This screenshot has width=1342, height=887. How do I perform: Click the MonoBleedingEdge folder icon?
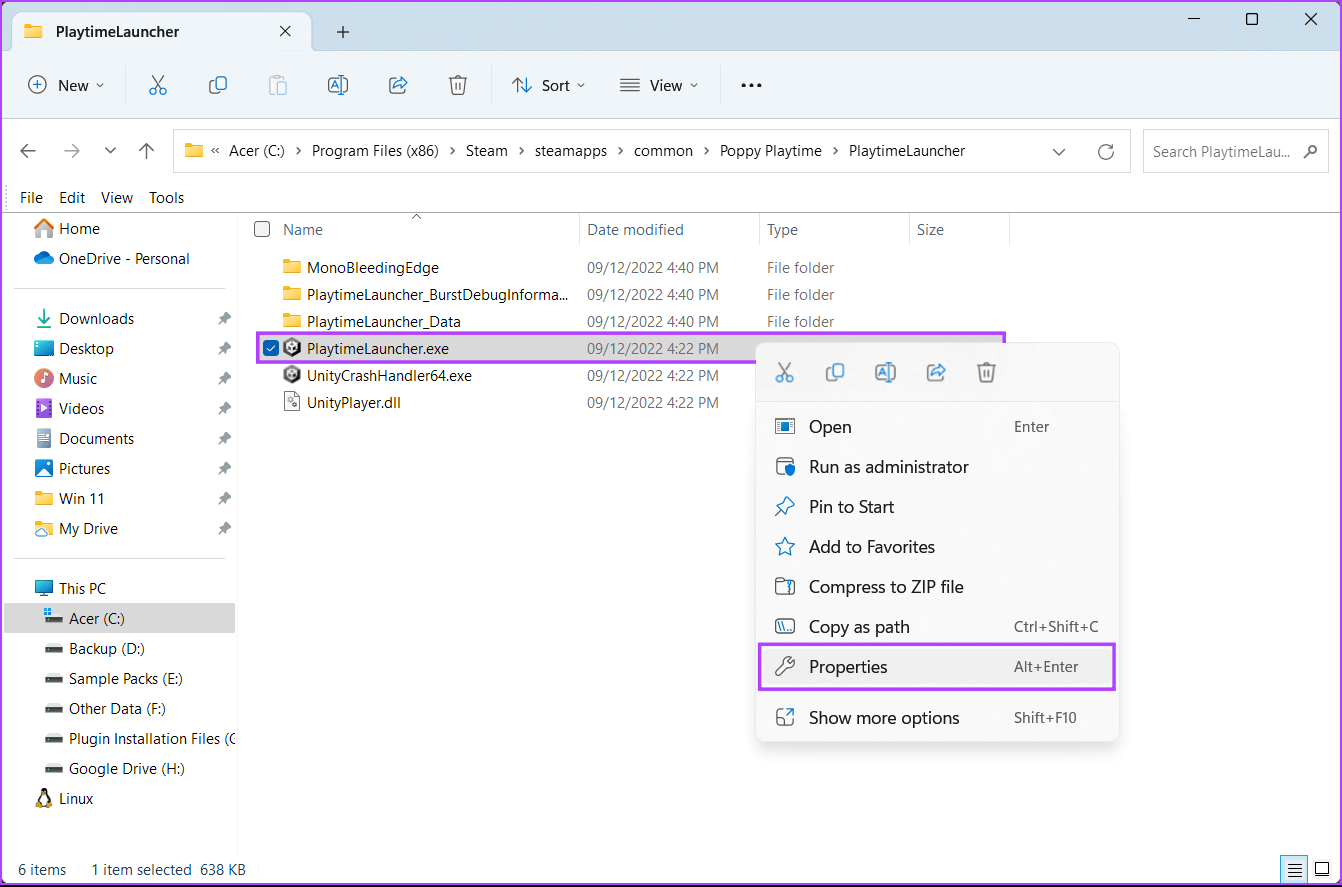pos(292,267)
